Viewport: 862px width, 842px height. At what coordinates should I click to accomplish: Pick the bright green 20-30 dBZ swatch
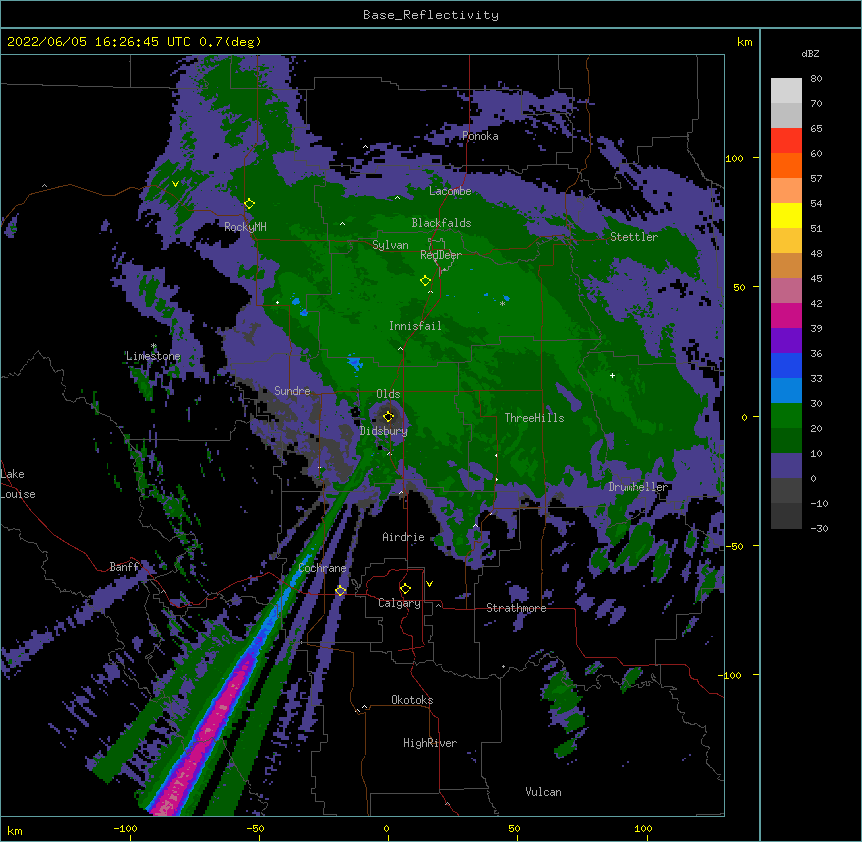[786, 416]
